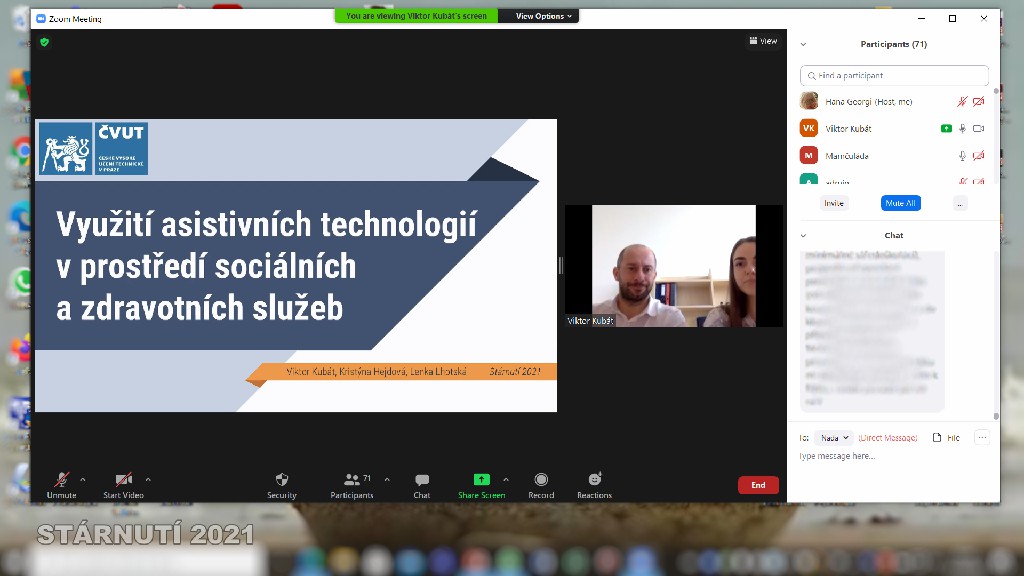Click the Invite button
This screenshot has height=576, width=1024.
coord(833,203)
